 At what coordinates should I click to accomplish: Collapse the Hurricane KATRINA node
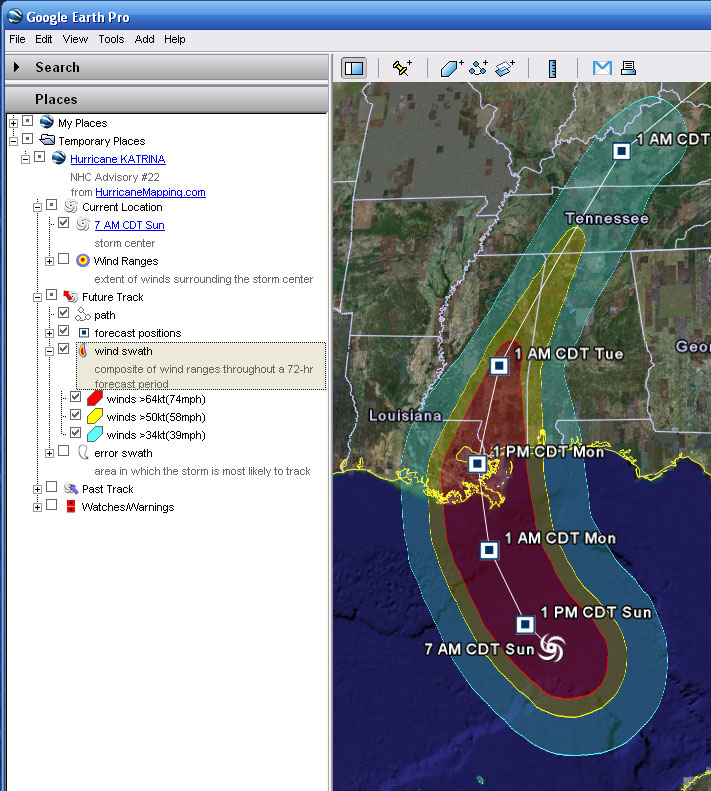pyautogui.click(x=25, y=159)
